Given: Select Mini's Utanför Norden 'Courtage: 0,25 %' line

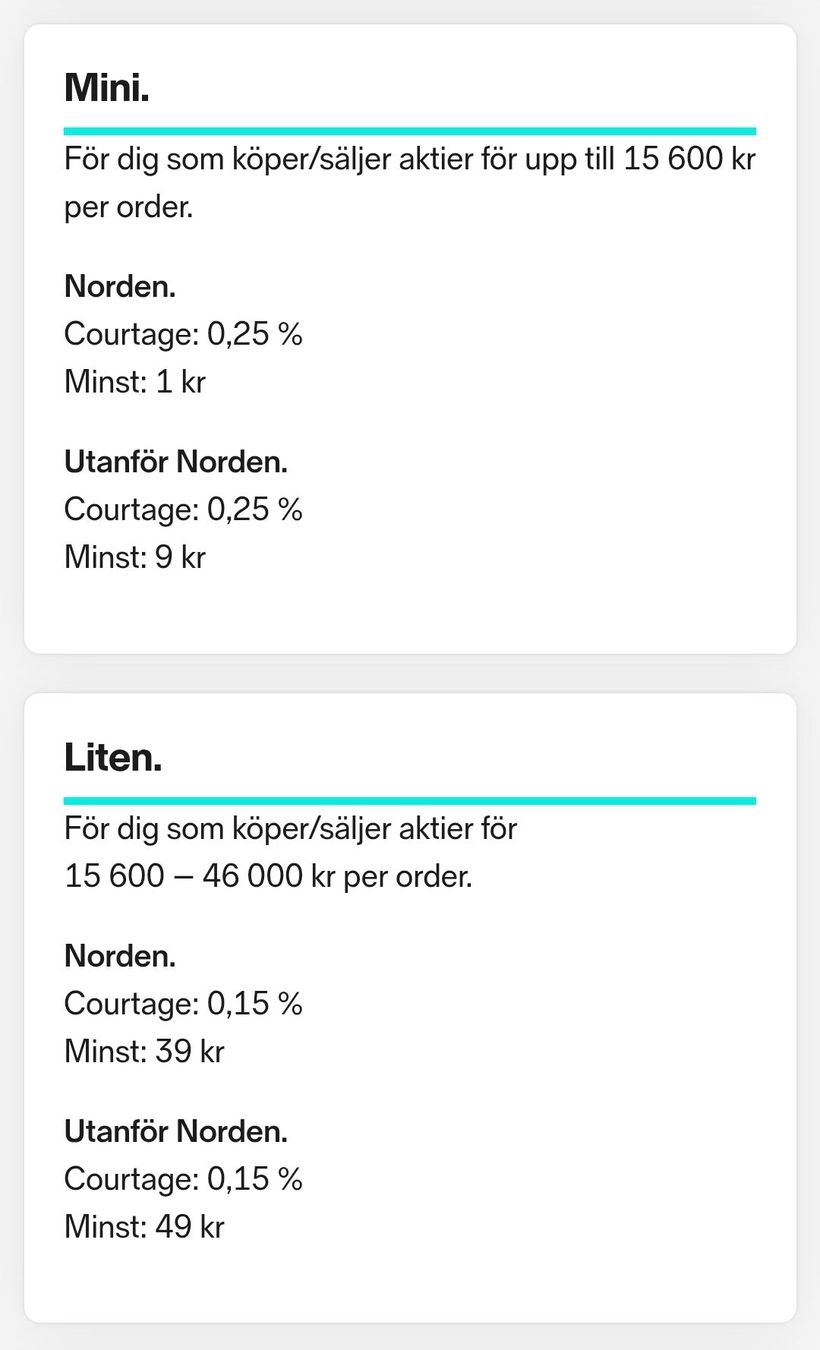Looking at the screenshot, I should (x=183, y=510).
